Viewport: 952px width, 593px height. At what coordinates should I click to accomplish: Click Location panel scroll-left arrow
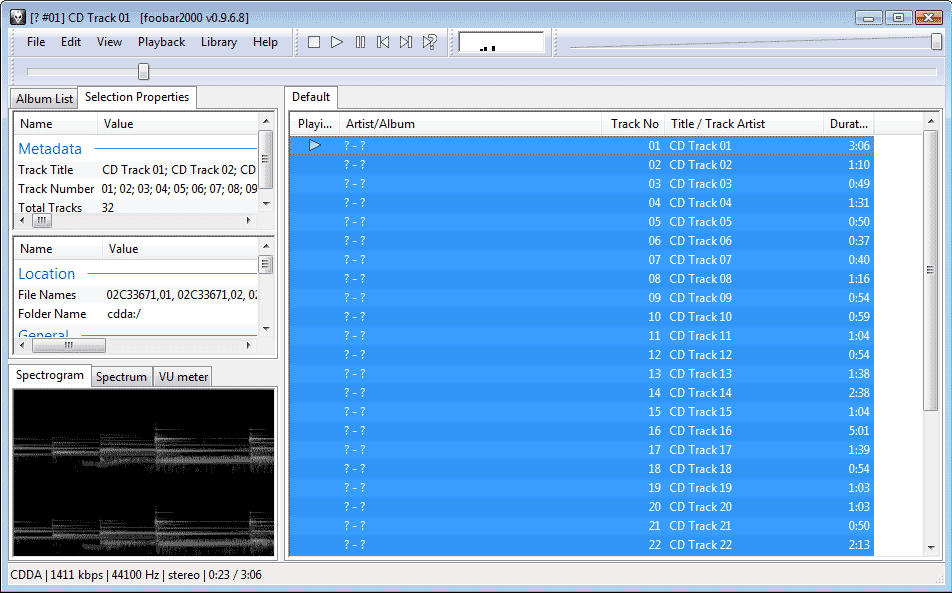pos(22,345)
